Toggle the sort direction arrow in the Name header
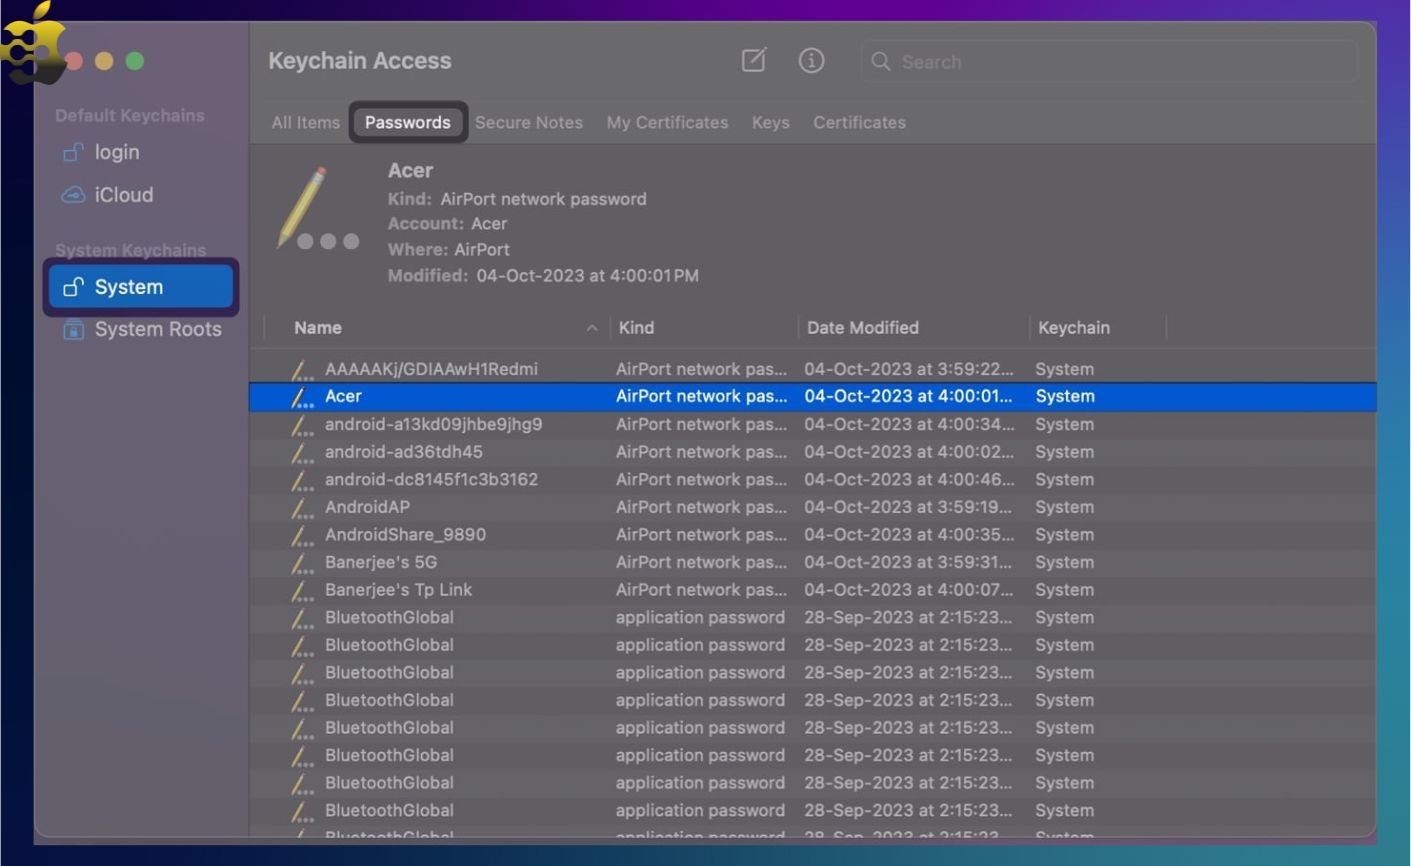1411x866 pixels. coord(592,328)
